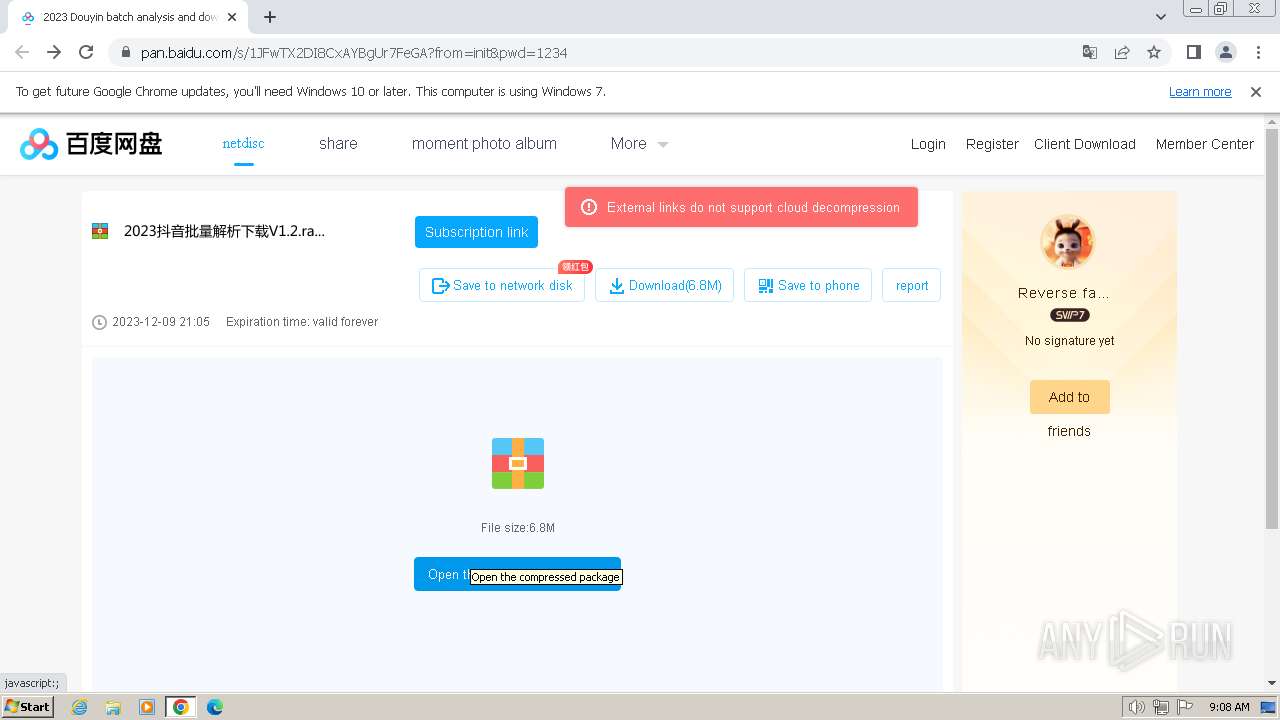Select the netdisc tab
The height and width of the screenshot is (720, 1280).
pos(243,144)
